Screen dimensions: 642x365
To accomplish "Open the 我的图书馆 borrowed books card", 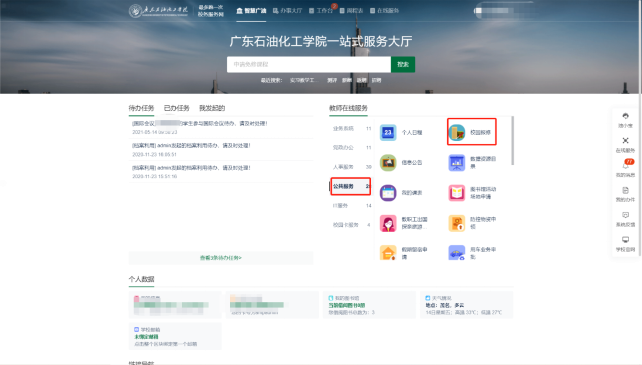I will (x=369, y=305).
